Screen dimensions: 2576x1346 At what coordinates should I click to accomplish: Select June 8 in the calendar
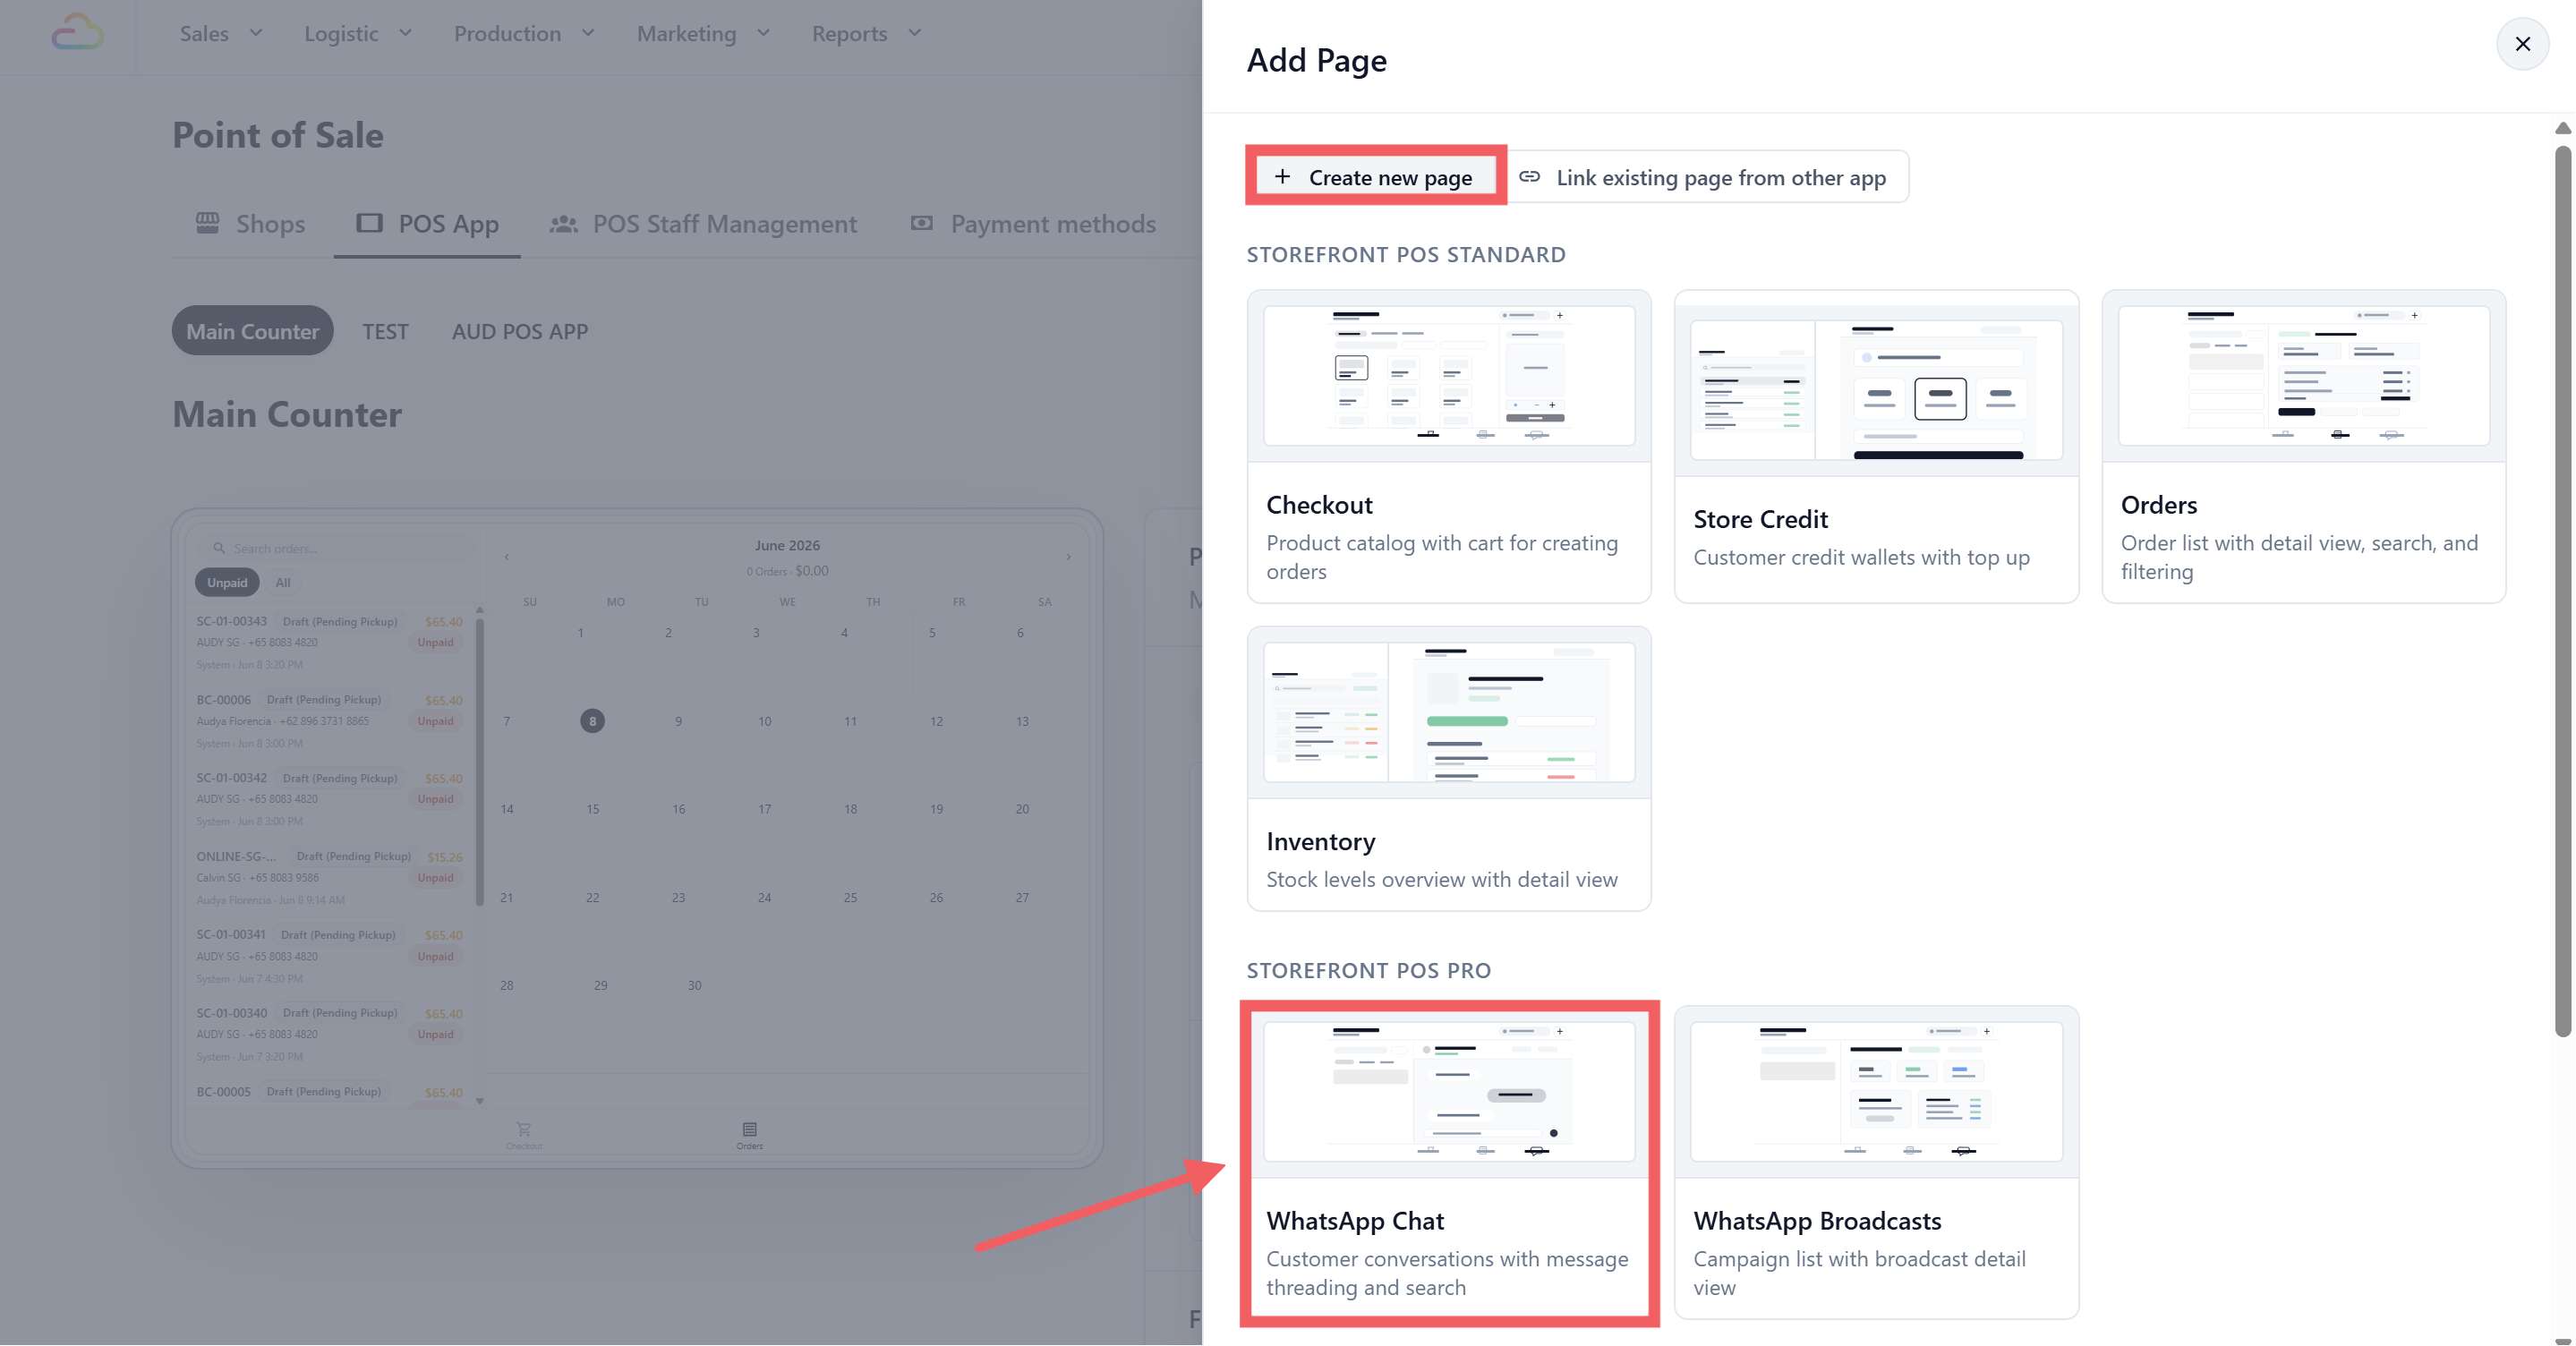[x=592, y=721]
